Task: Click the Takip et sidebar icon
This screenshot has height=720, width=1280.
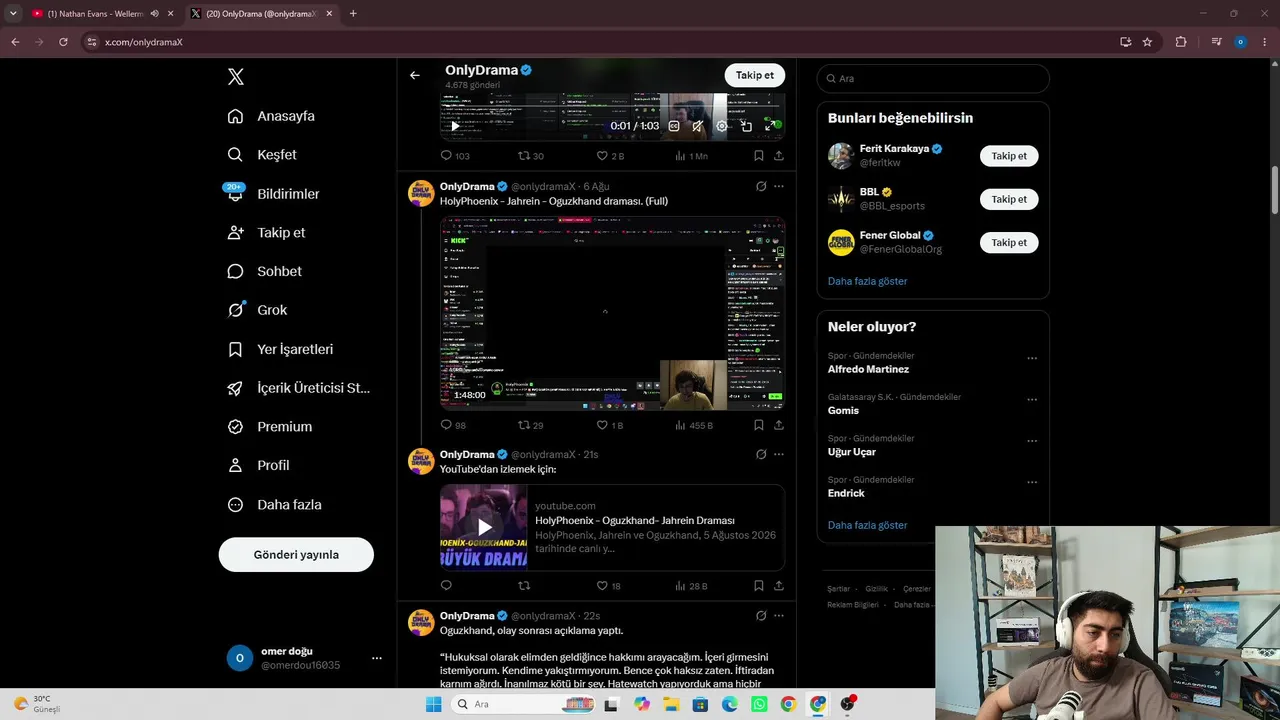Action: 236,232
